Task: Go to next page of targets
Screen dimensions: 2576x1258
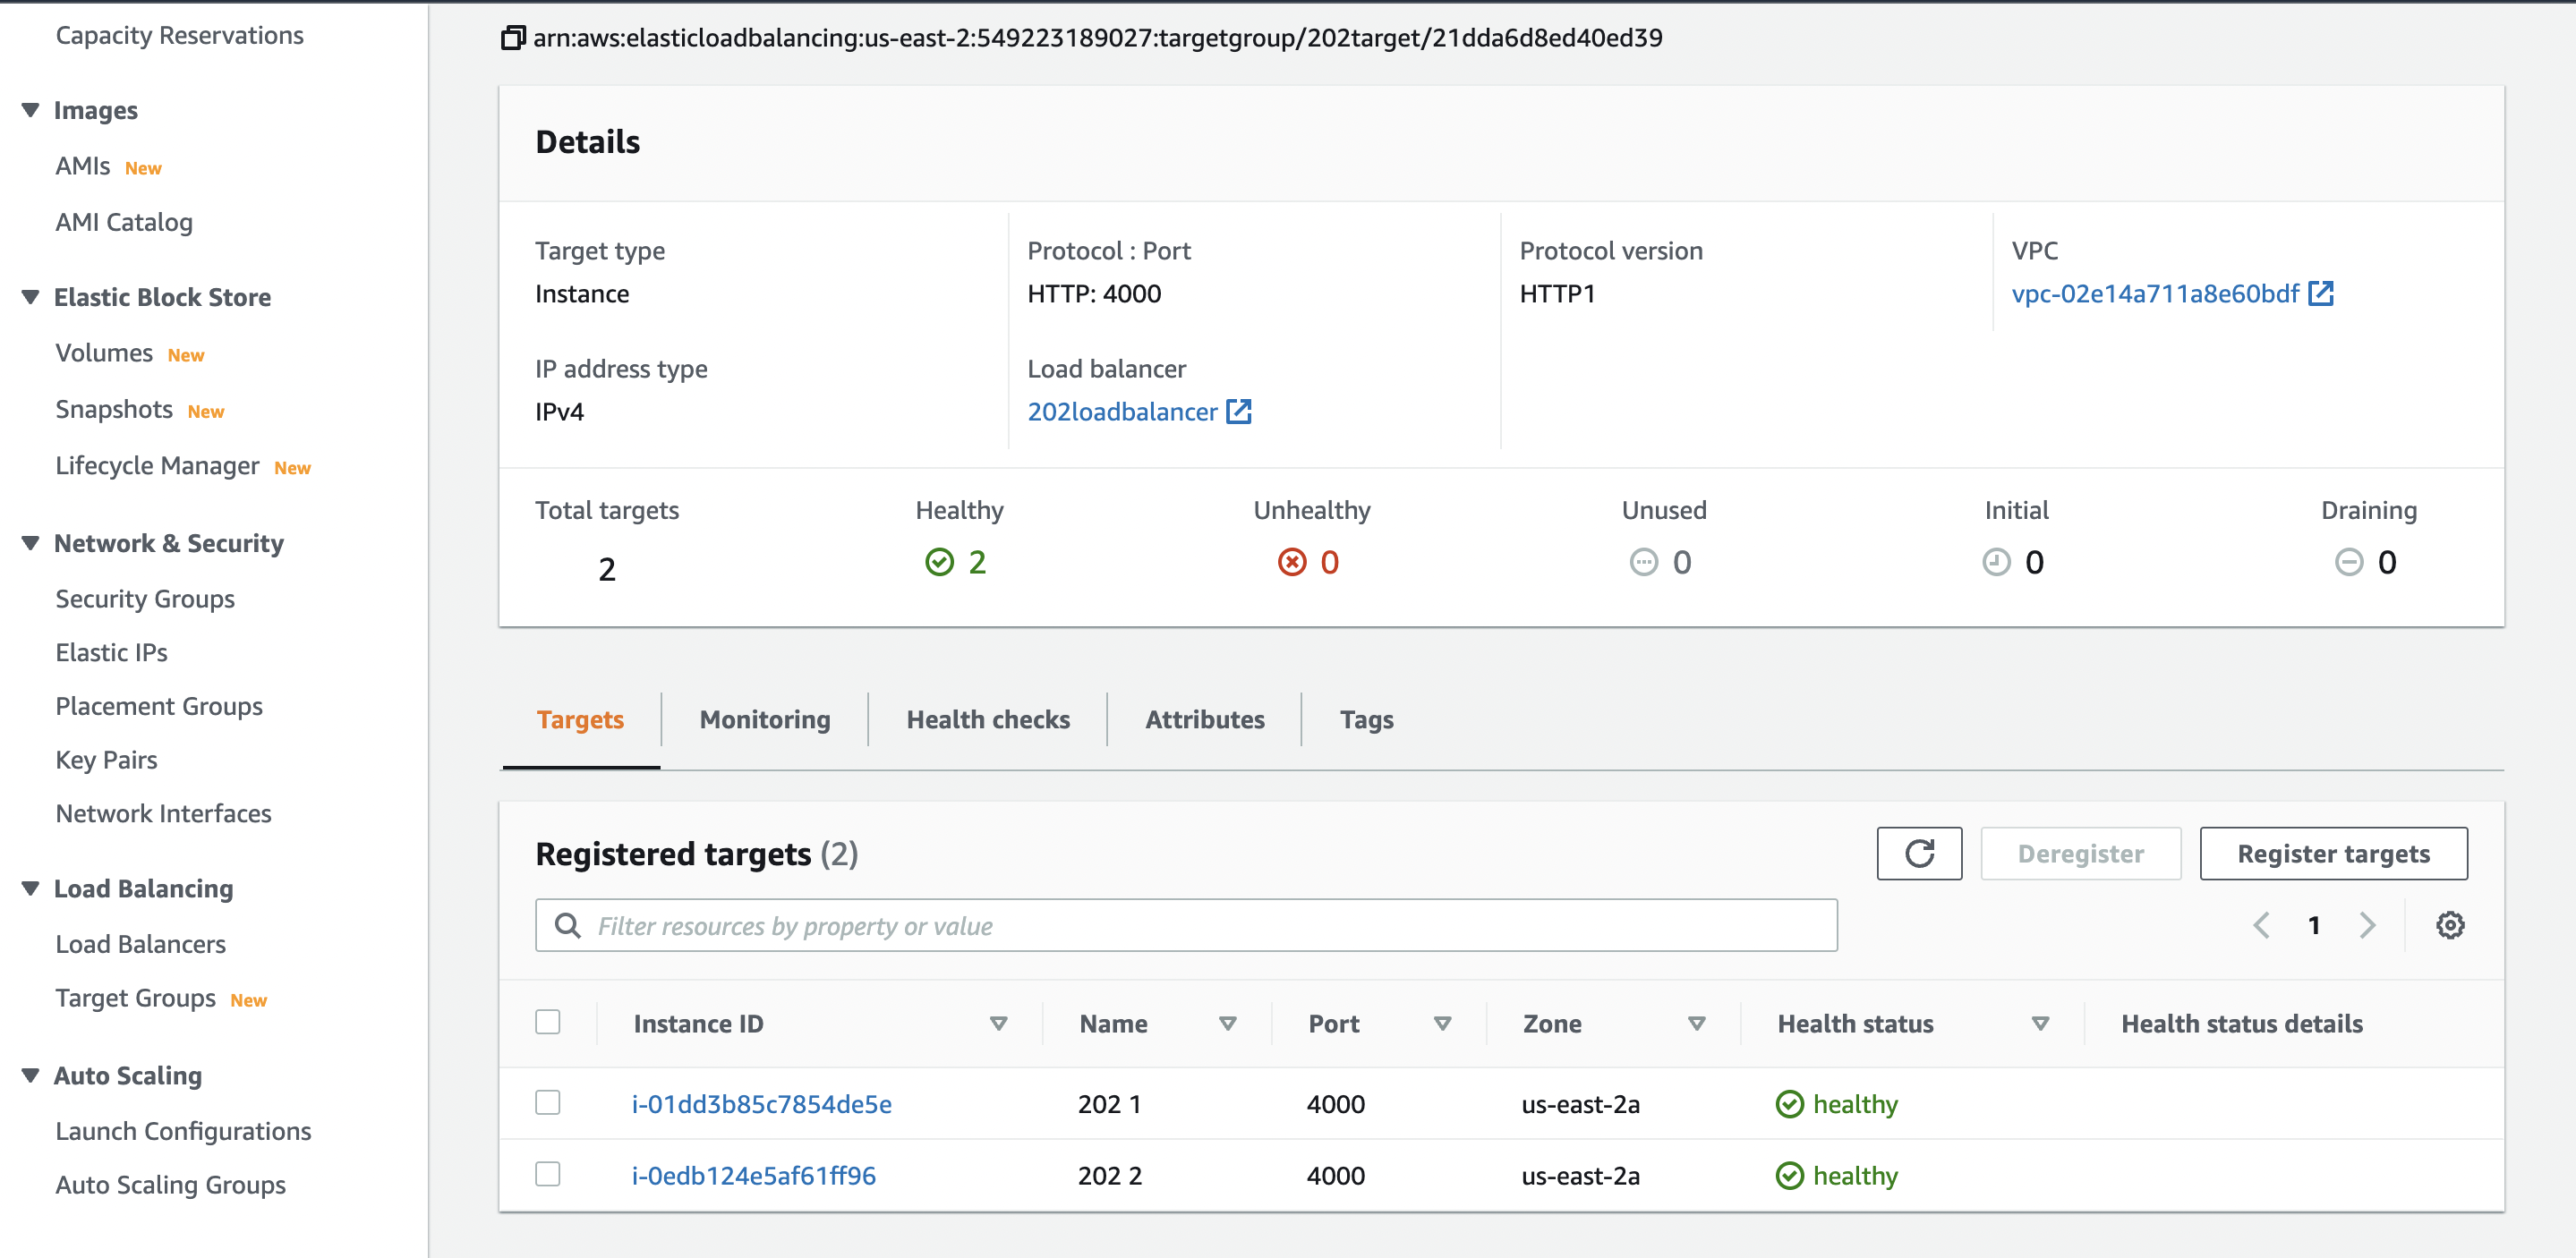Action: tap(2367, 925)
